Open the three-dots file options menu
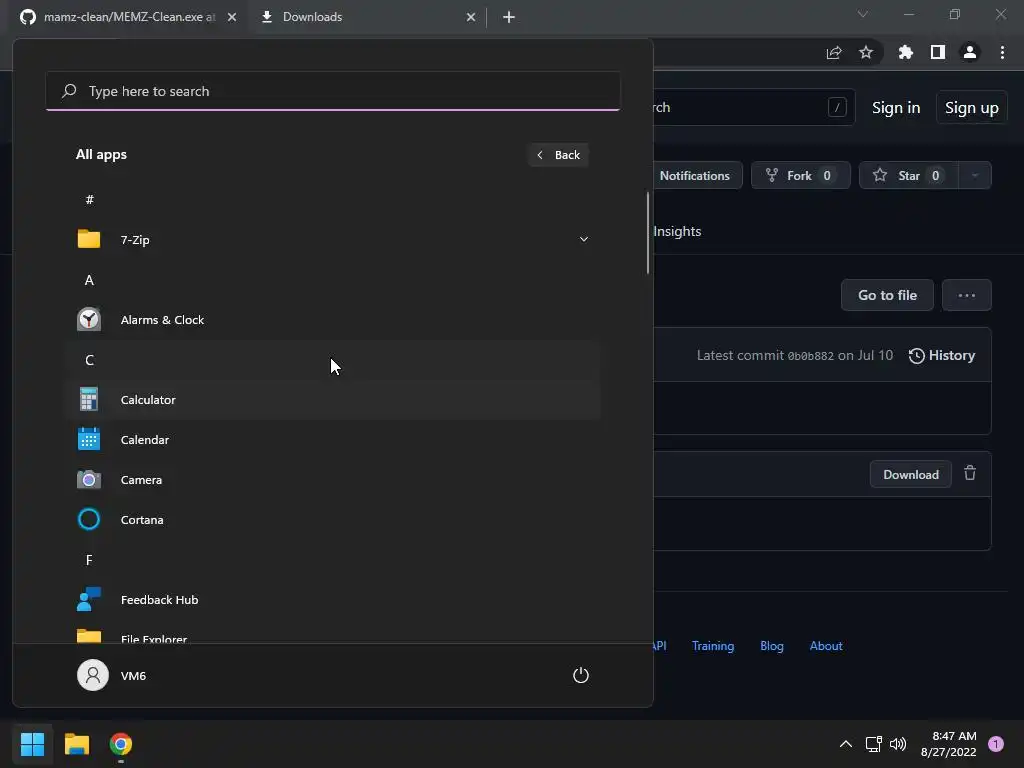 (x=967, y=295)
